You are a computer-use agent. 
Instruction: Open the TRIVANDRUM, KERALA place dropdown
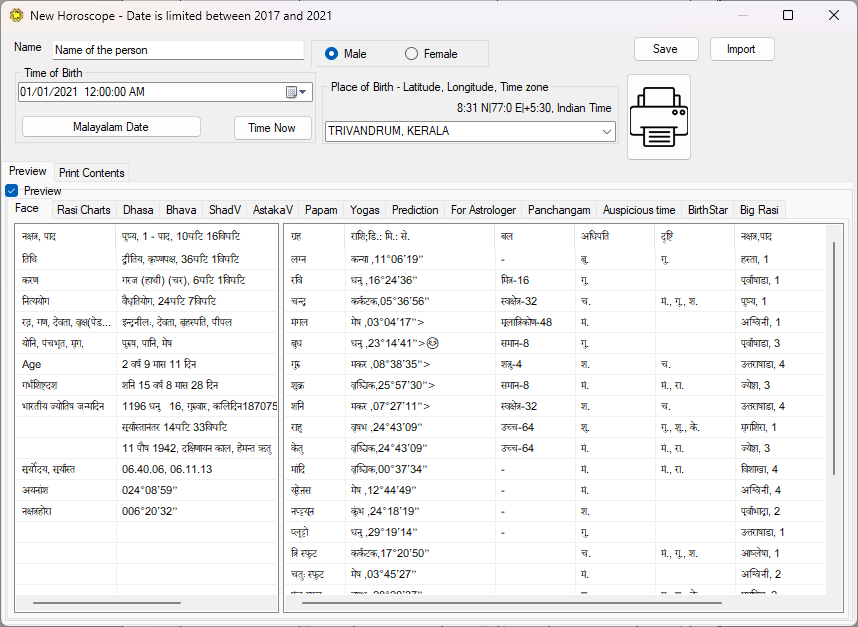coord(604,131)
